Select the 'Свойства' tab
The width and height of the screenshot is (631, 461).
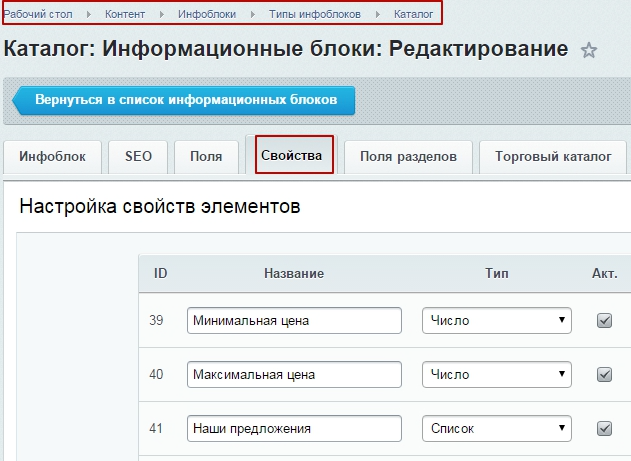(292, 155)
